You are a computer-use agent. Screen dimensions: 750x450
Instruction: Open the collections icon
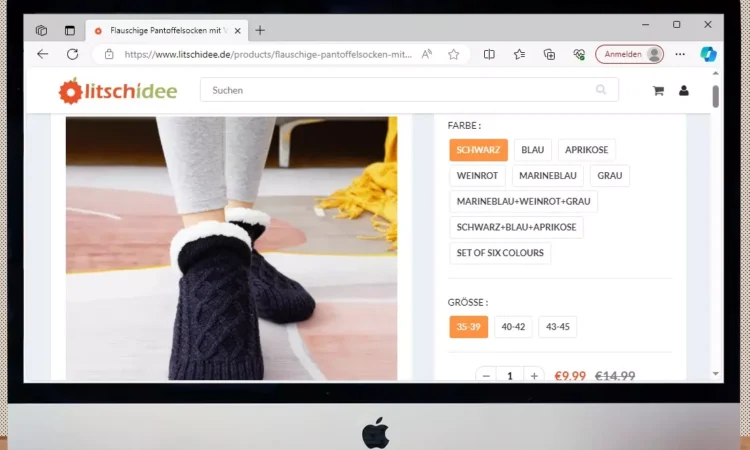(x=549, y=55)
